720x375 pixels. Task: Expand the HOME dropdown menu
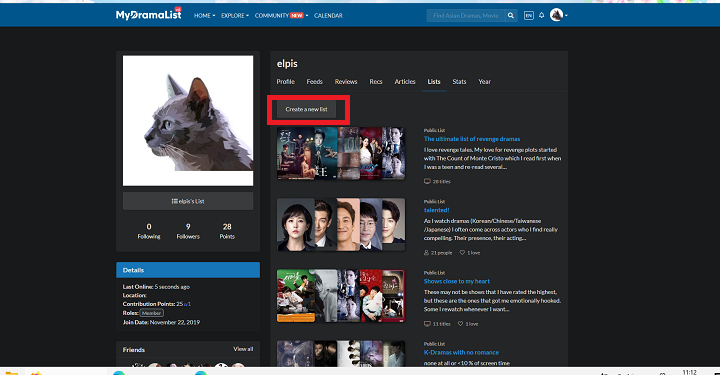click(204, 16)
